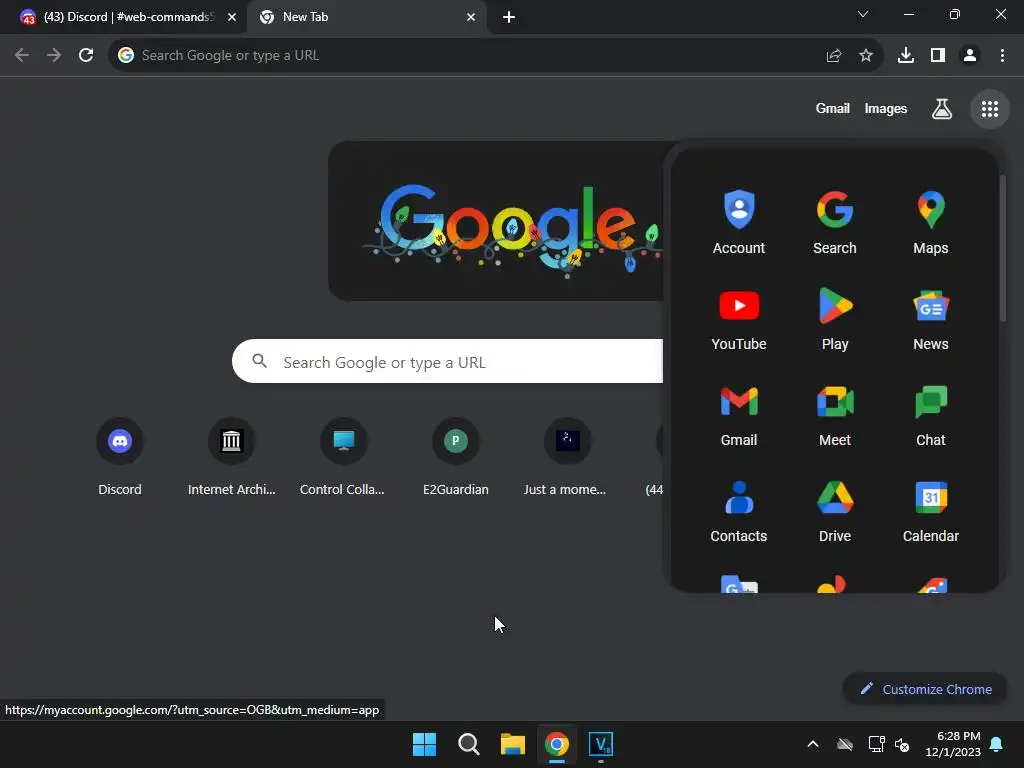Screen dimensions: 1024x768
Task: Bookmark this tab with the star icon
Action: tap(866, 56)
